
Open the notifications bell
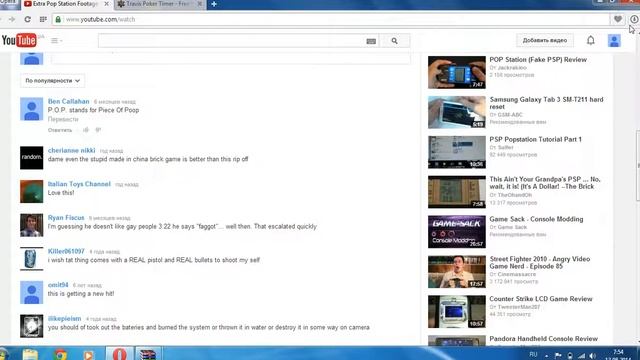coord(591,40)
